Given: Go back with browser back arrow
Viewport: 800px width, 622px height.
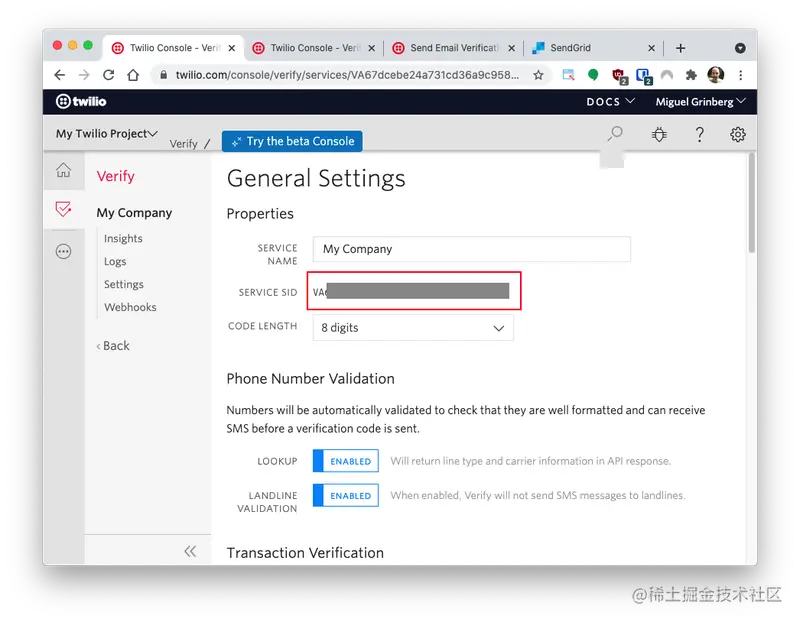Looking at the screenshot, I should pyautogui.click(x=60, y=75).
